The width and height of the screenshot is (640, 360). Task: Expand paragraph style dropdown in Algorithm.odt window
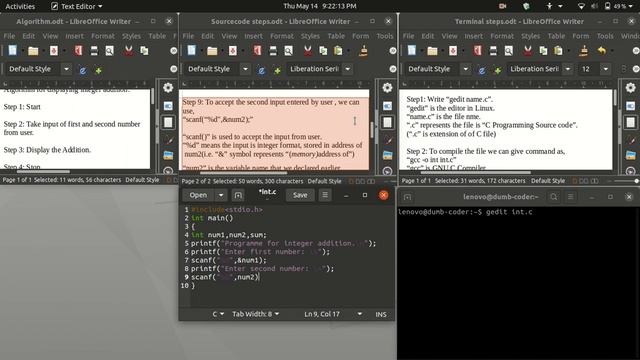[x=67, y=69]
